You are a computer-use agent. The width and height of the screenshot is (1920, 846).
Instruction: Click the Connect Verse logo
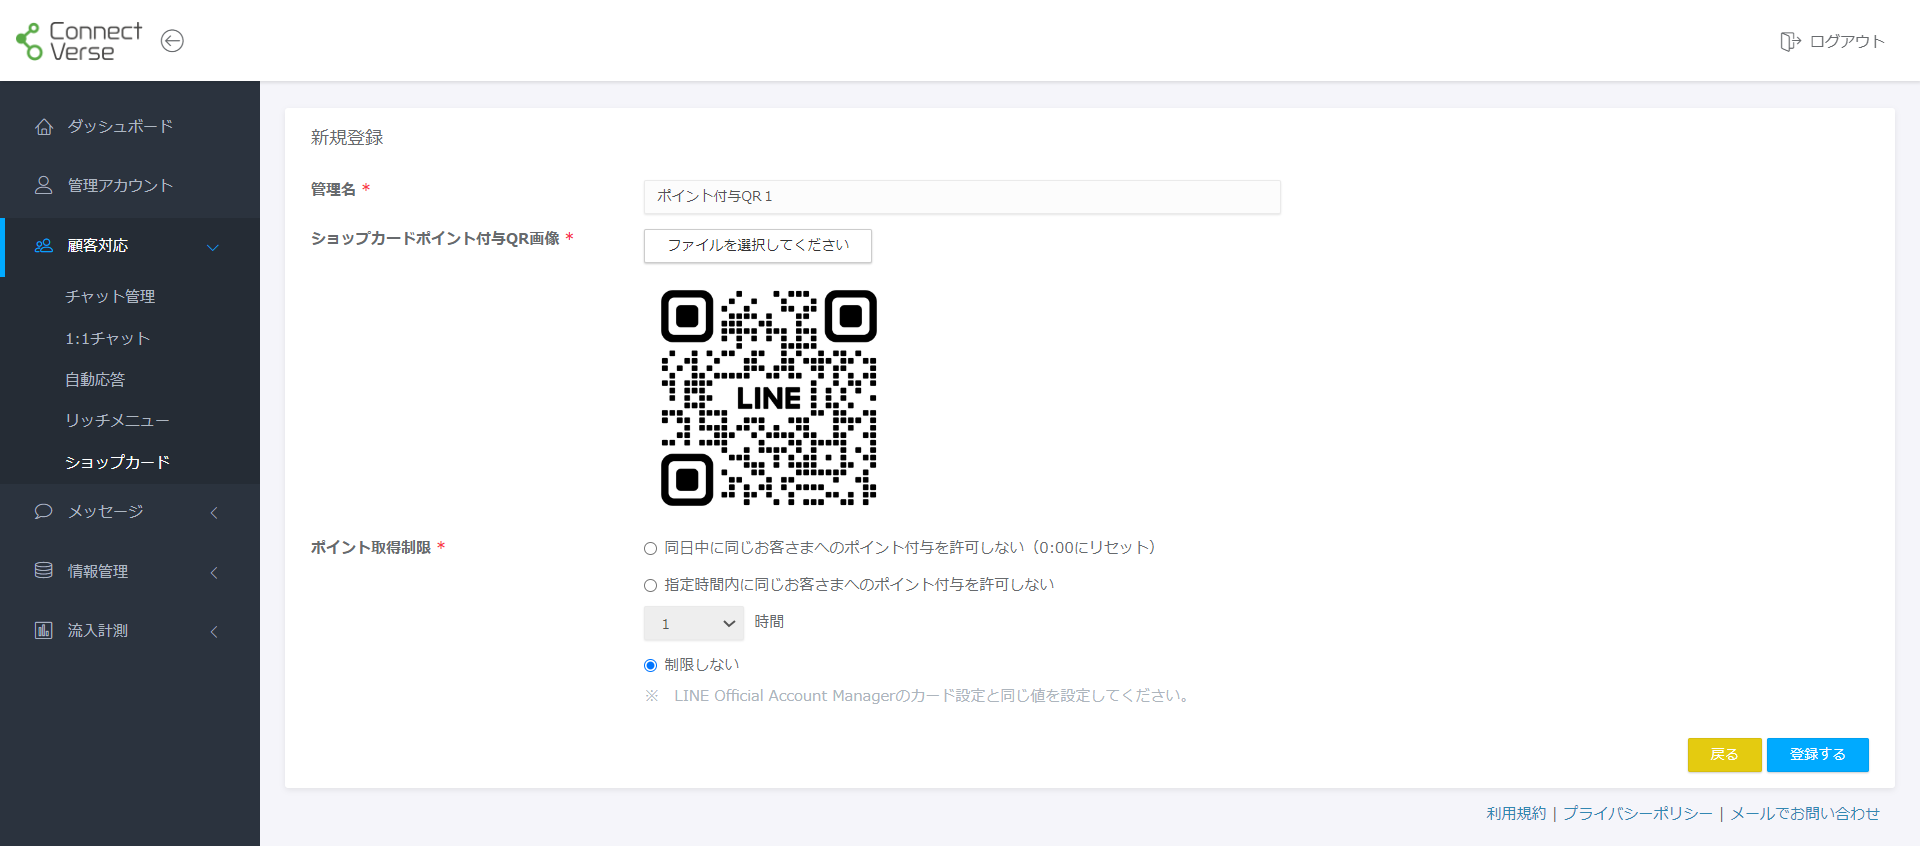[79, 41]
